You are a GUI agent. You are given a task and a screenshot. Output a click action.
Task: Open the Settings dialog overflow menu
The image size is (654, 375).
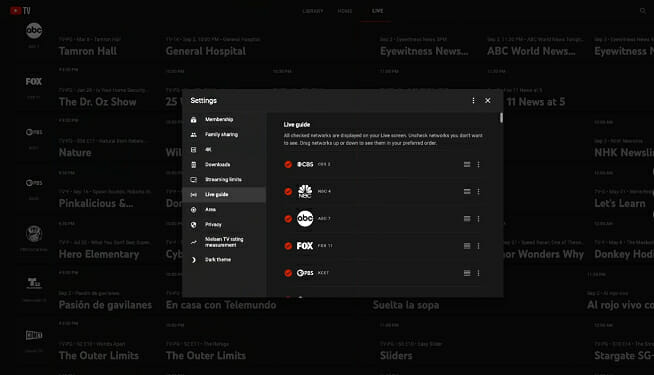click(473, 101)
